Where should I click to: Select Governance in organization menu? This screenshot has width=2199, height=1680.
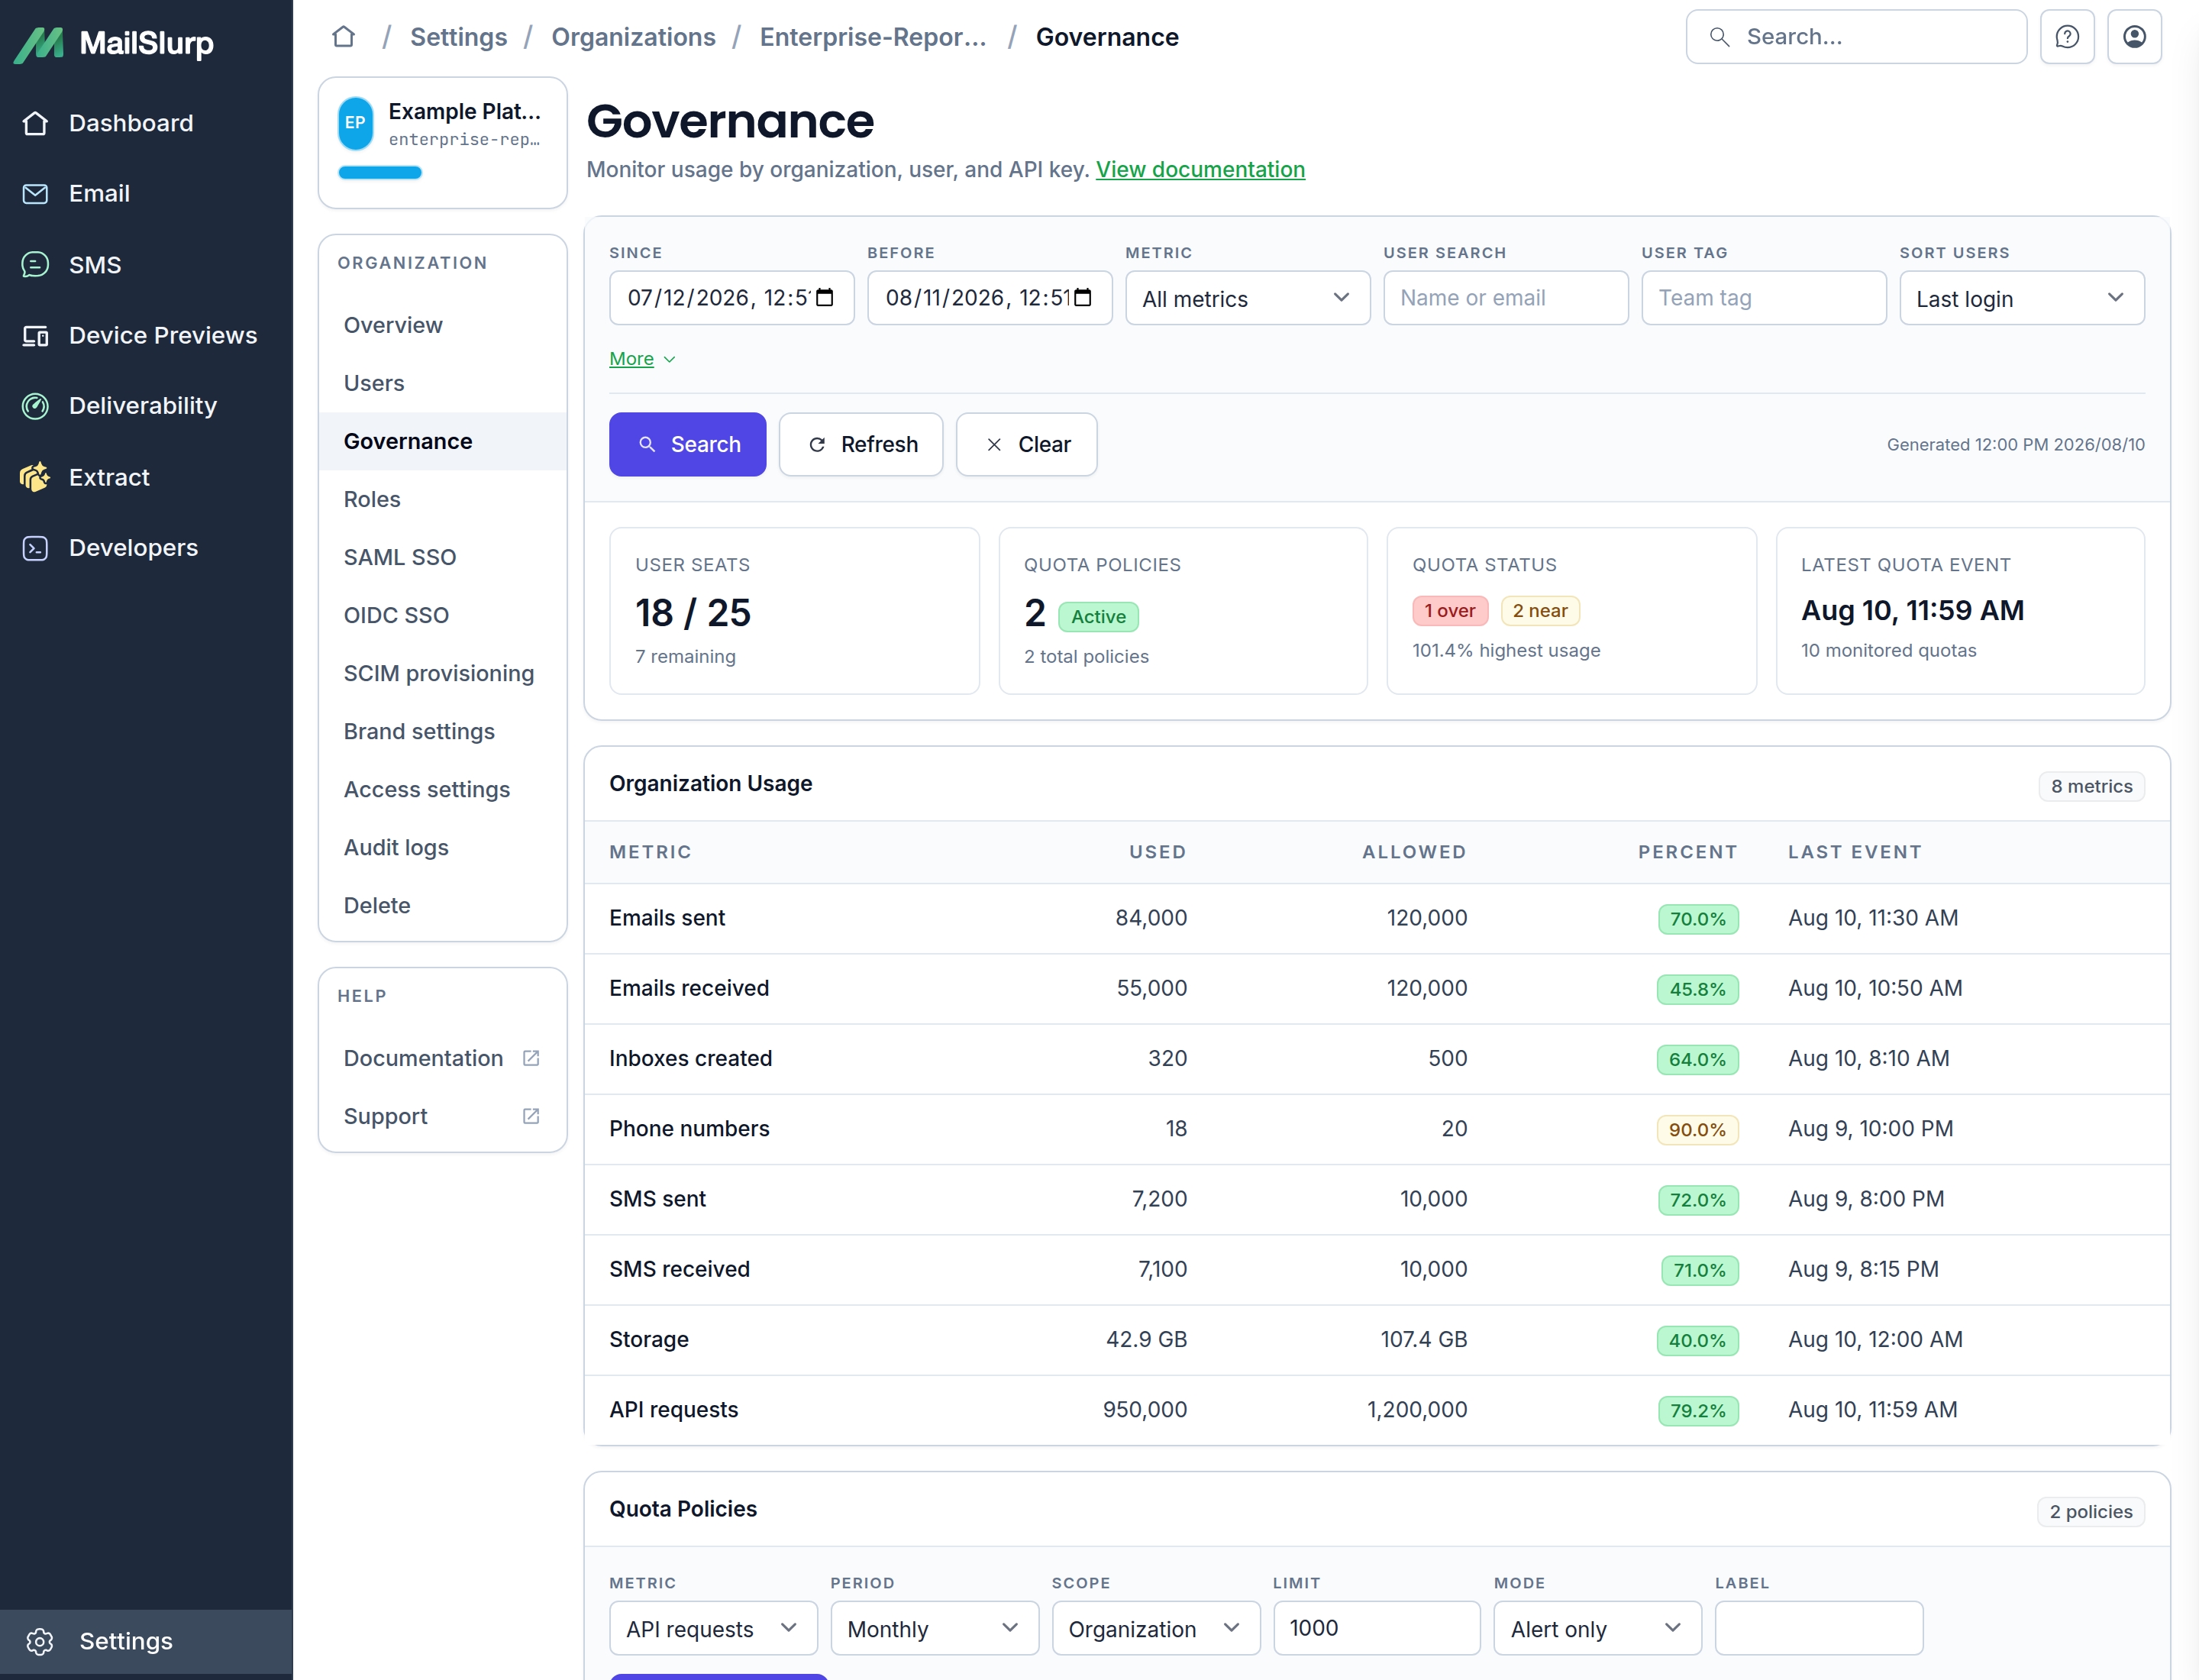pyautogui.click(x=442, y=441)
